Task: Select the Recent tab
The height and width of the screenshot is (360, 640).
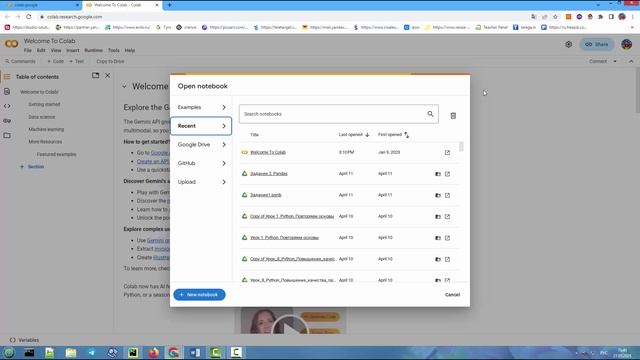Action: pos(201,126)
